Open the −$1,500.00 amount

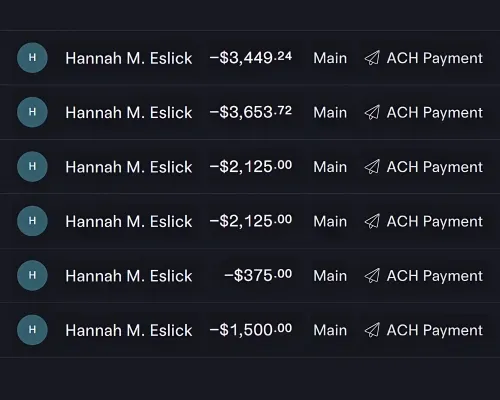[x=251, y=330]
